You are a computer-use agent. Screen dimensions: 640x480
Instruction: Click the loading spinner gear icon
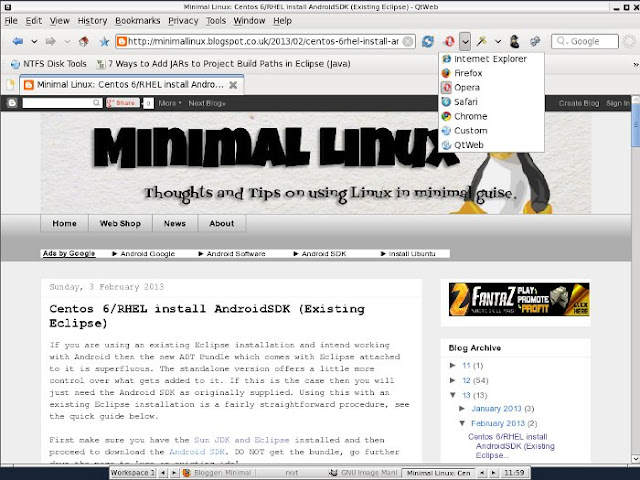coord(630,41)
